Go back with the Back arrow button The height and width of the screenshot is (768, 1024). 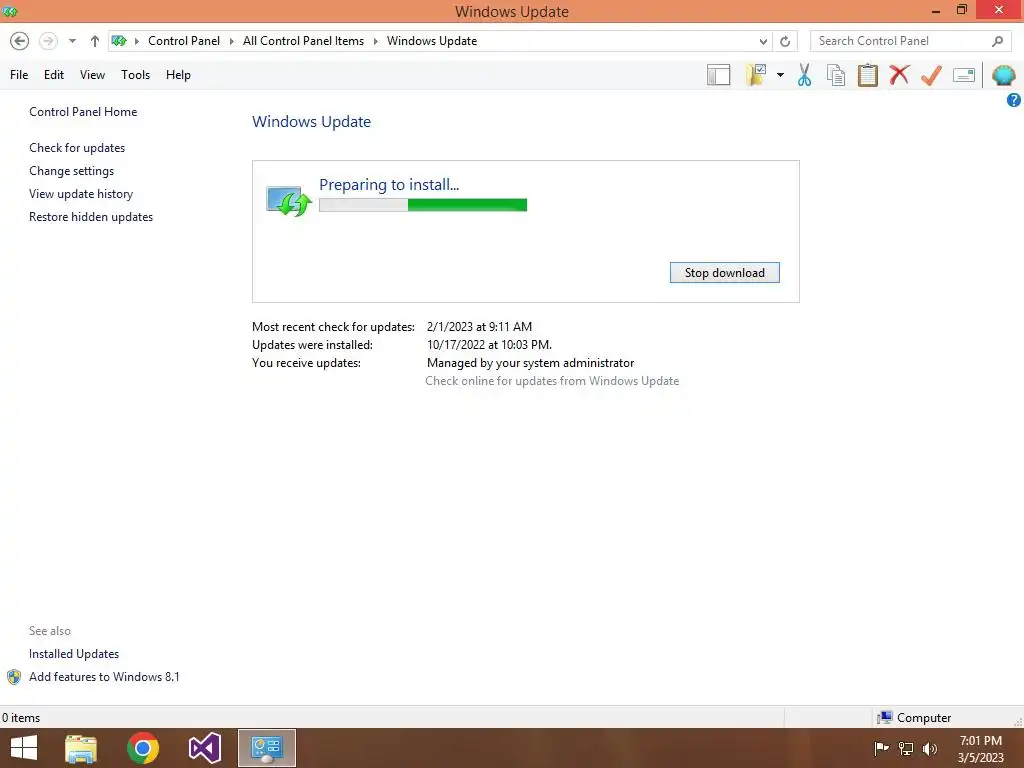[20, 41]
